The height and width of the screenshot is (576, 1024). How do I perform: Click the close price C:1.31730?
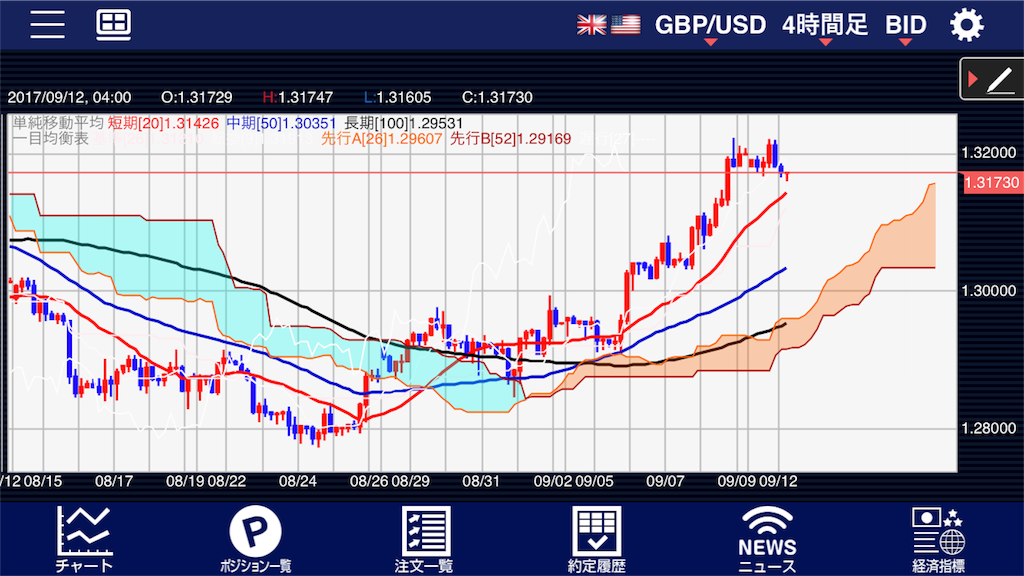click(x=497, y=97)
